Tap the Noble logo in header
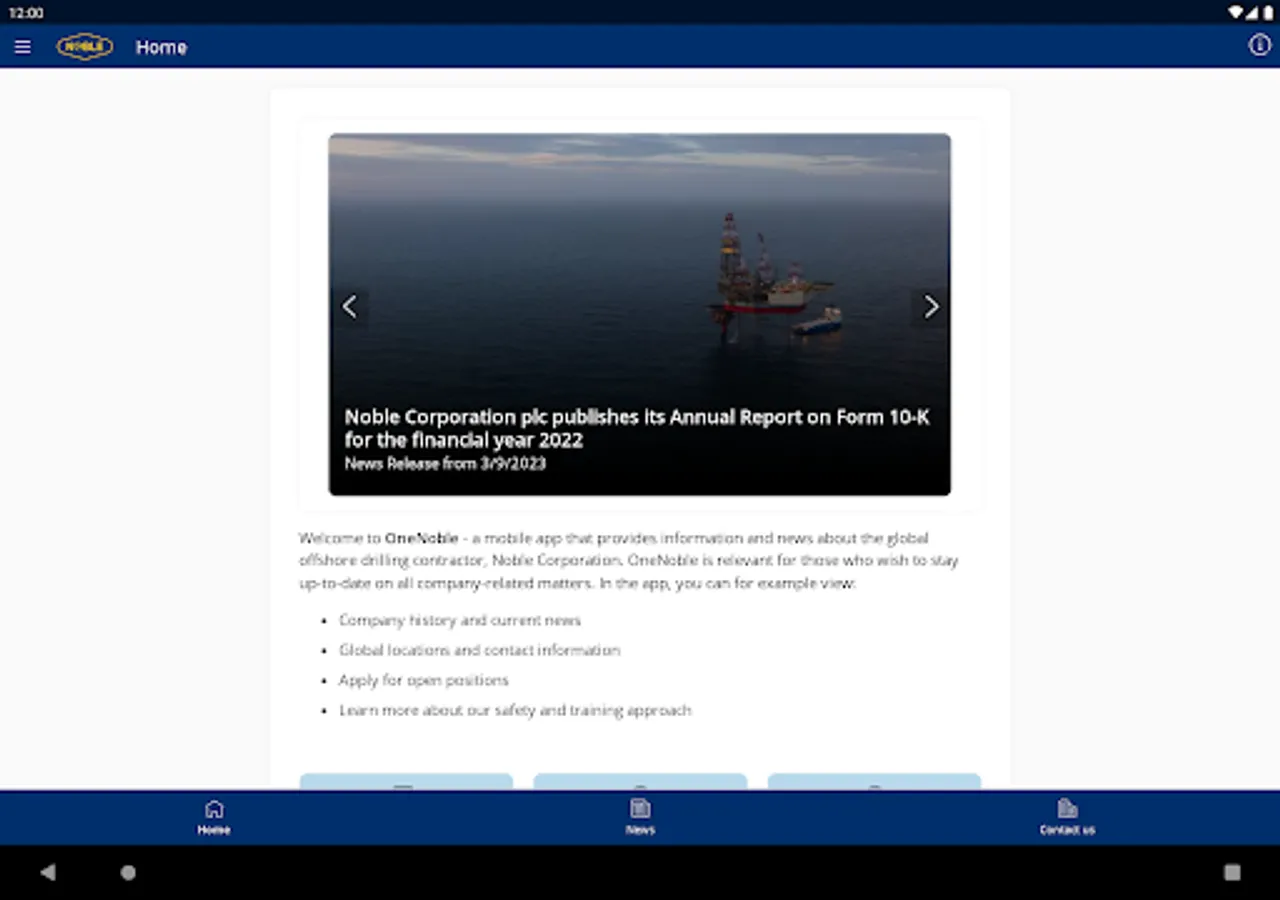 [85, 47]
